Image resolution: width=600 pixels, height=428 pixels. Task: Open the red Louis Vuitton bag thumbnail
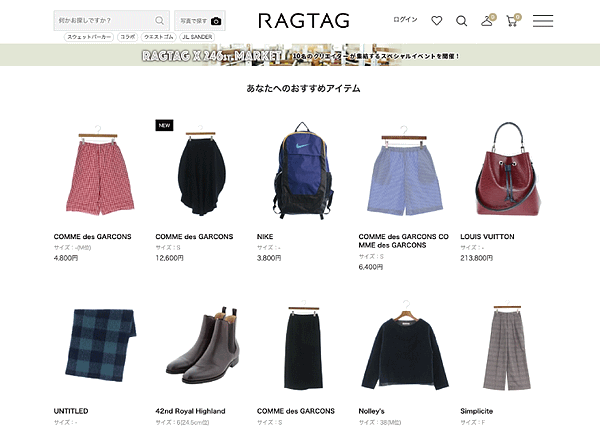click(508, 169)
